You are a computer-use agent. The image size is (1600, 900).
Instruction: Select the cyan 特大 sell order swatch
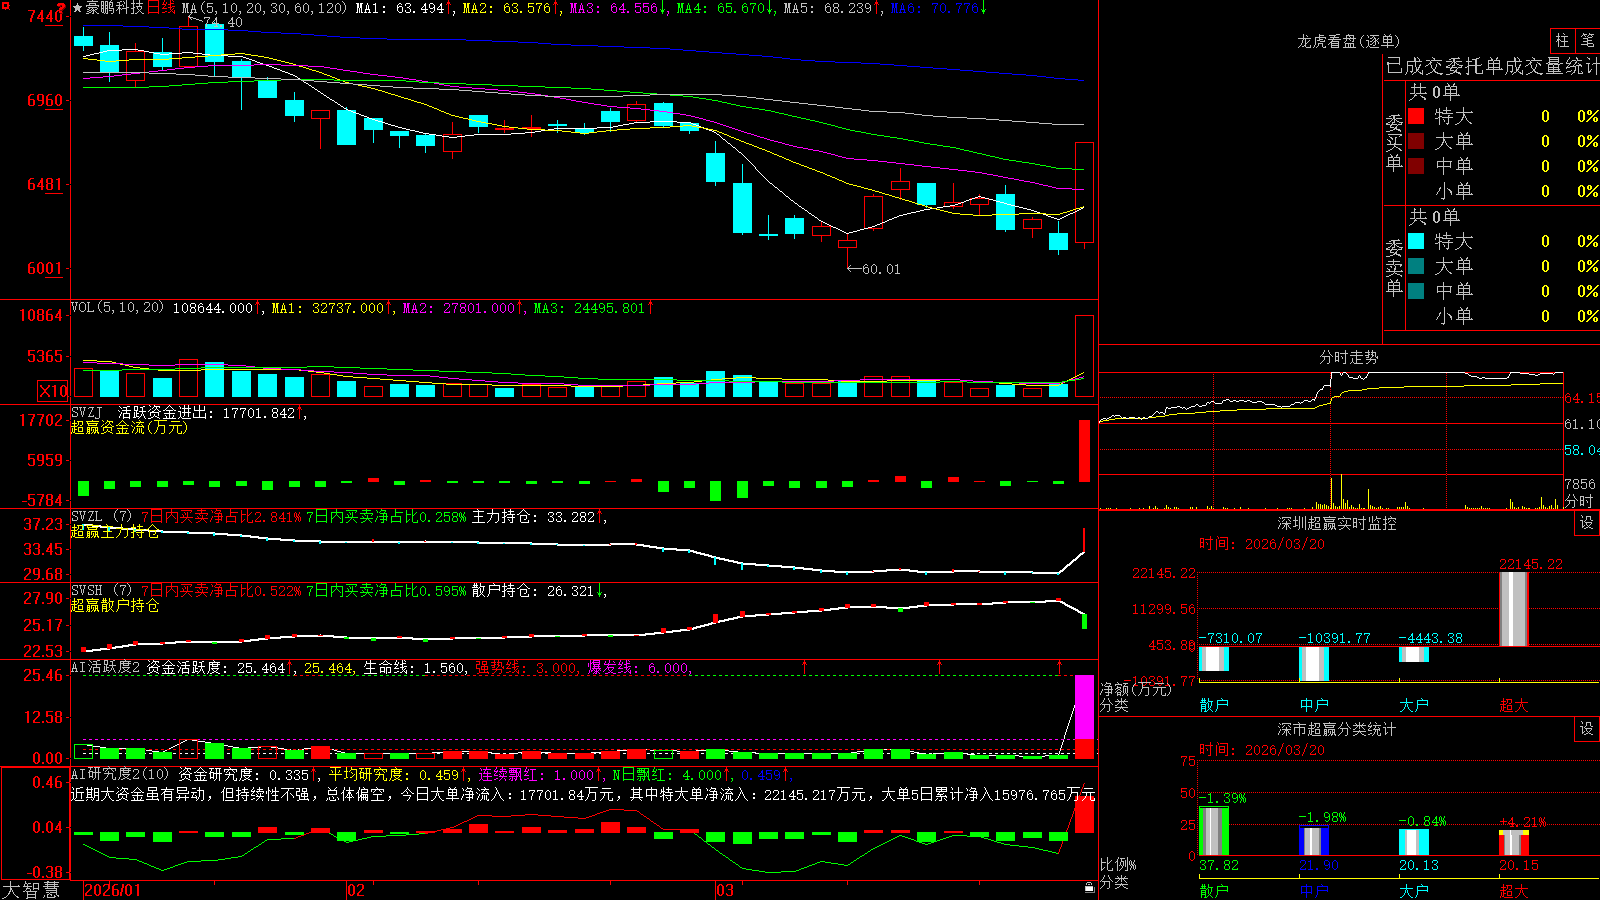coord(1416,241)
